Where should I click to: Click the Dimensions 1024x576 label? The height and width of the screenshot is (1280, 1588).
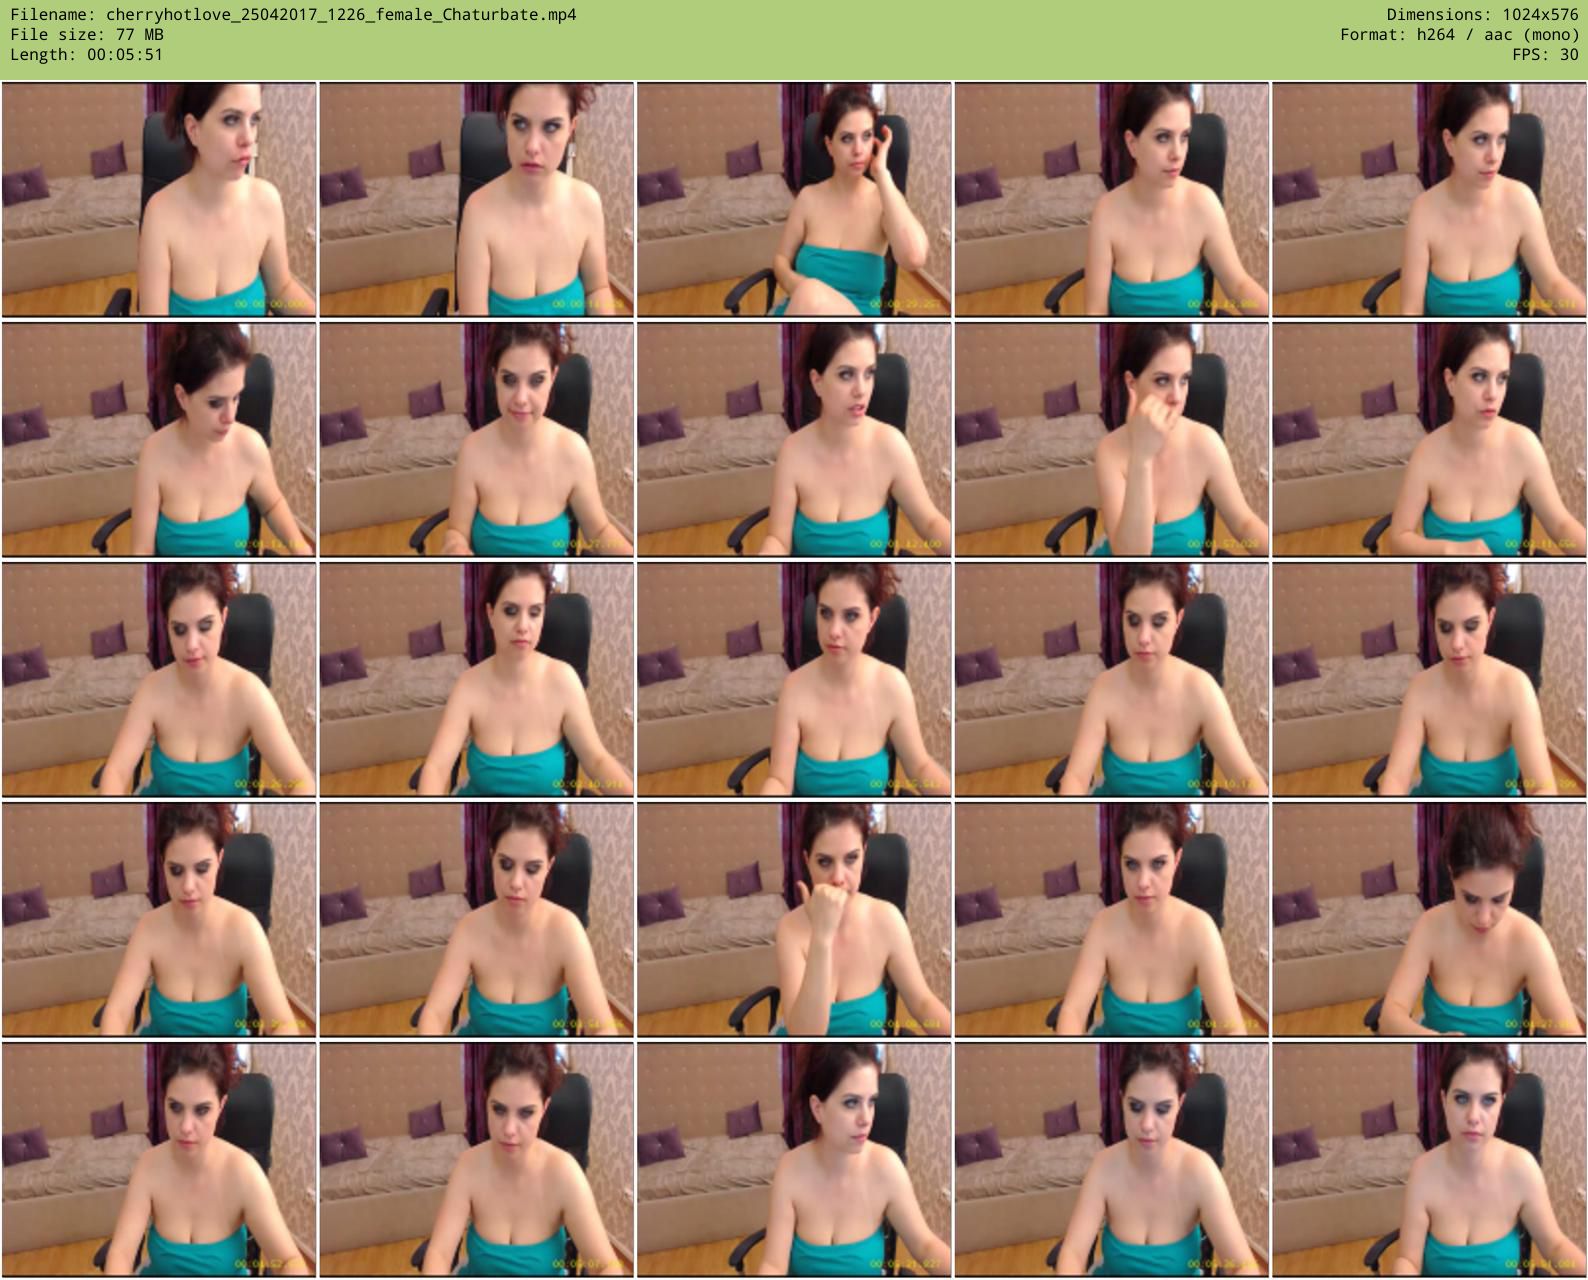click(1482, 15)
